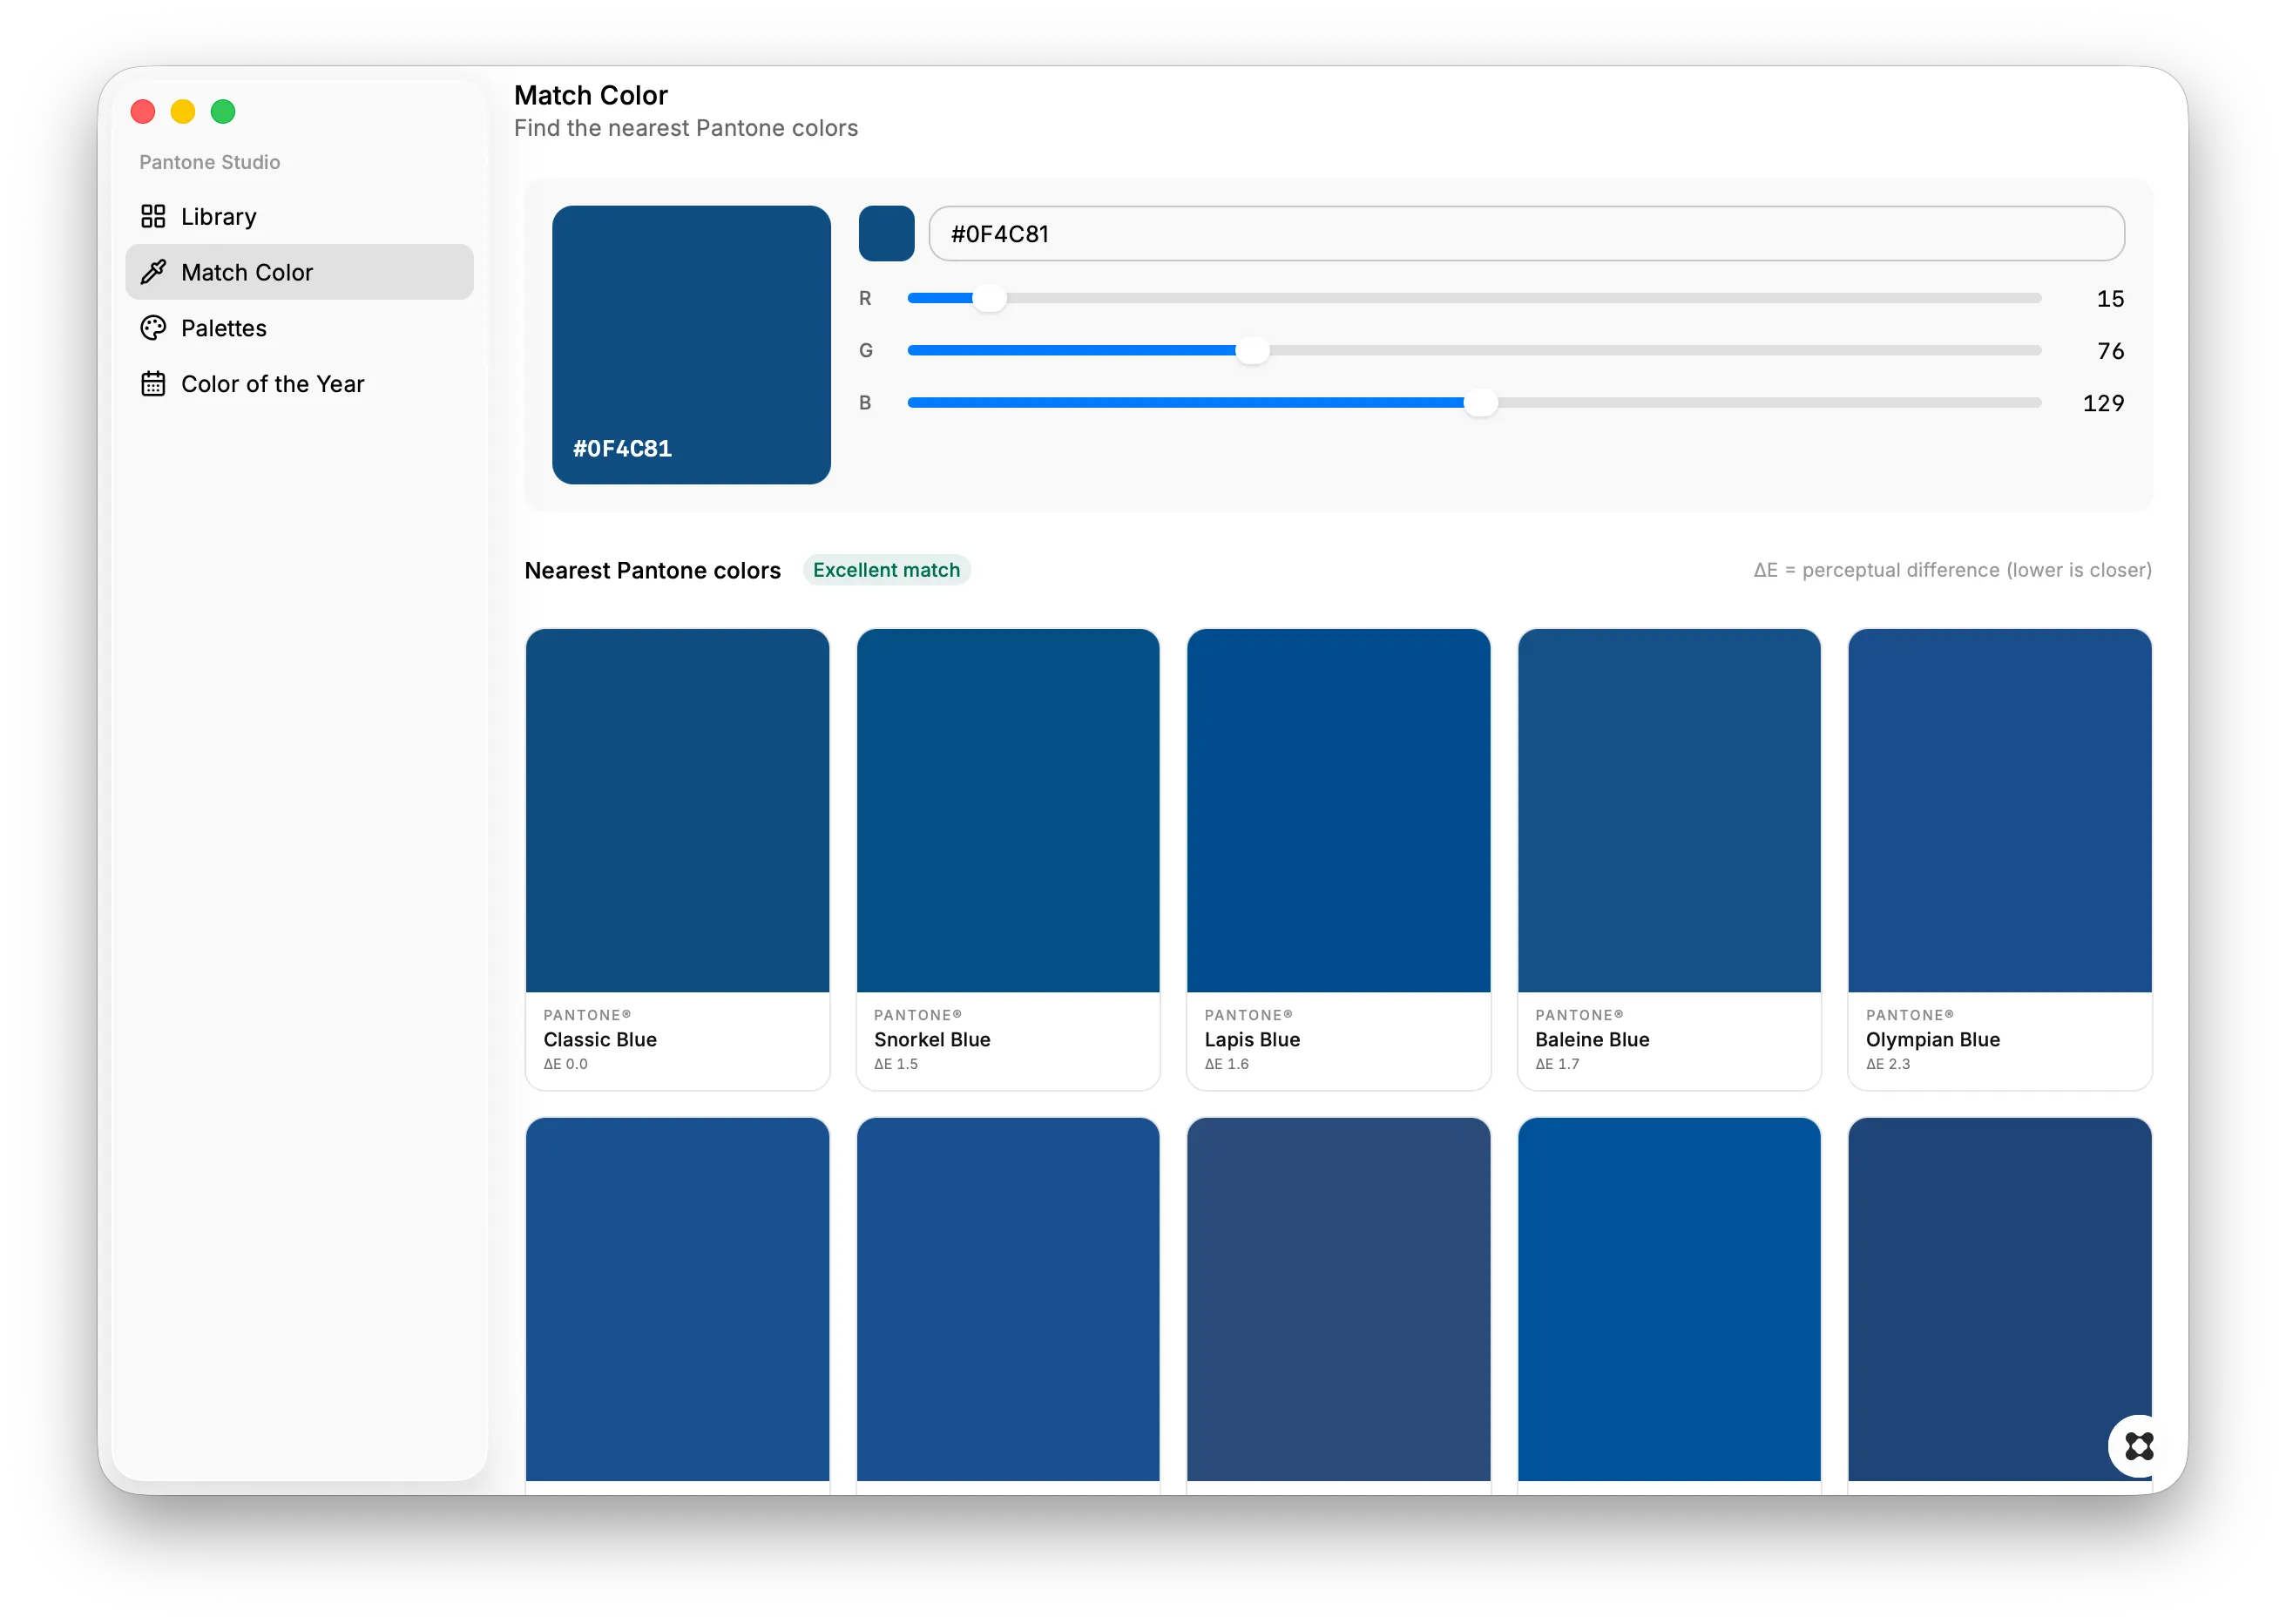2286x1624 pixels.
Task: Open the Library section
Action: coord(299,216)
